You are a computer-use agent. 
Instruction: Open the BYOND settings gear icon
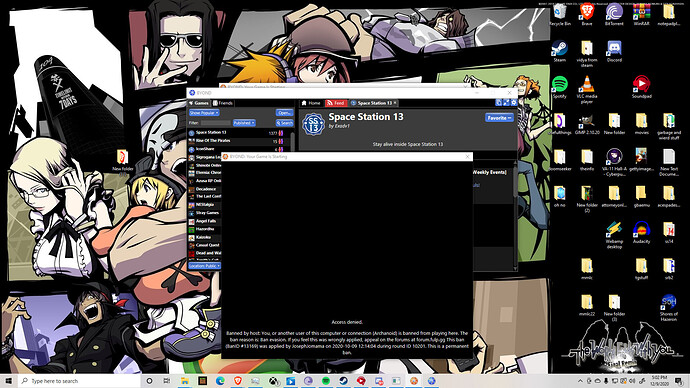tap(514, 102)
